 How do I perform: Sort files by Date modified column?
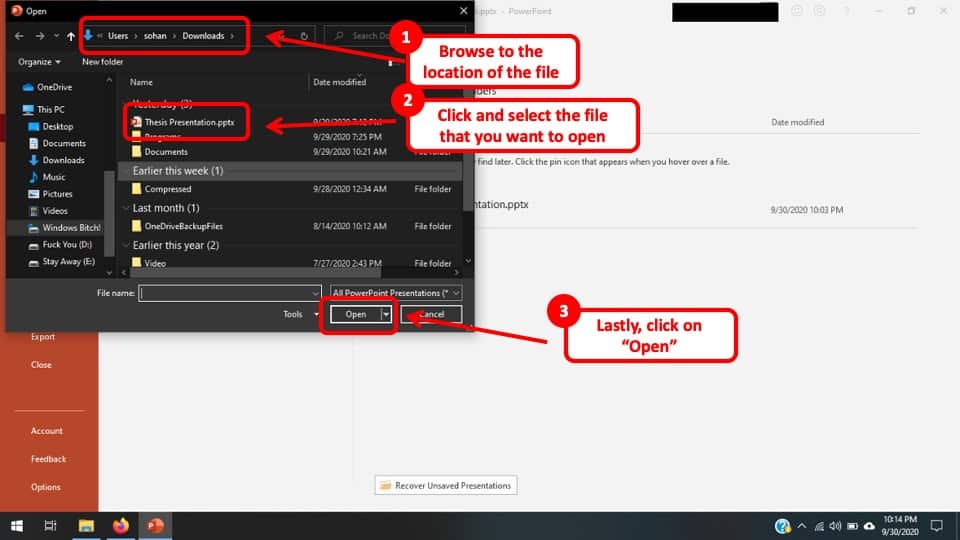point(339,82)
